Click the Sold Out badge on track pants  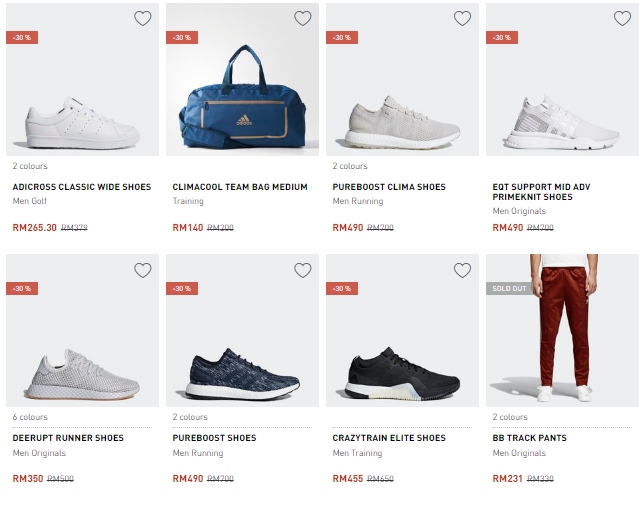507,288
